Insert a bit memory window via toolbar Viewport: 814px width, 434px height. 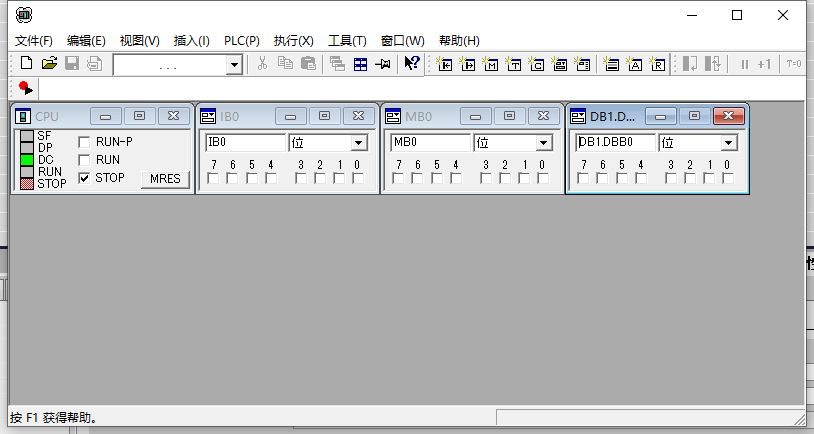pyautogui.click(x=490, y=64)
